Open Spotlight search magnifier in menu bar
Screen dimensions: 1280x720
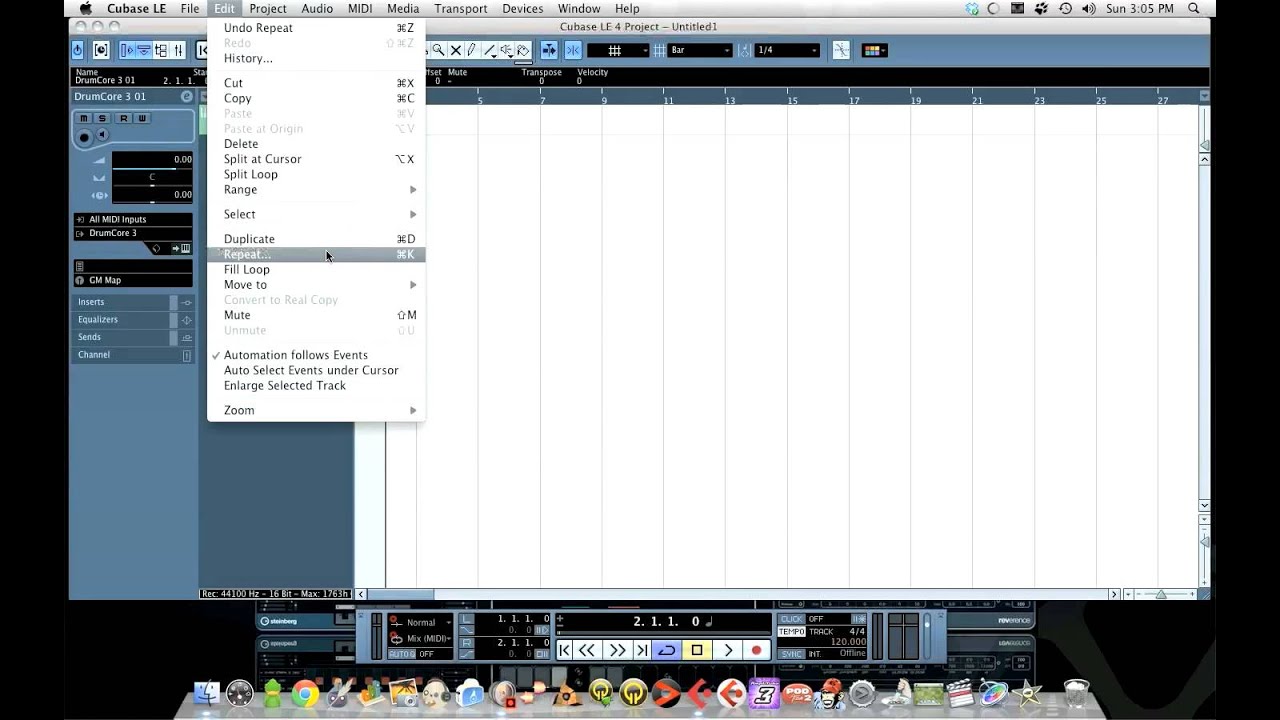(1194, 8)
